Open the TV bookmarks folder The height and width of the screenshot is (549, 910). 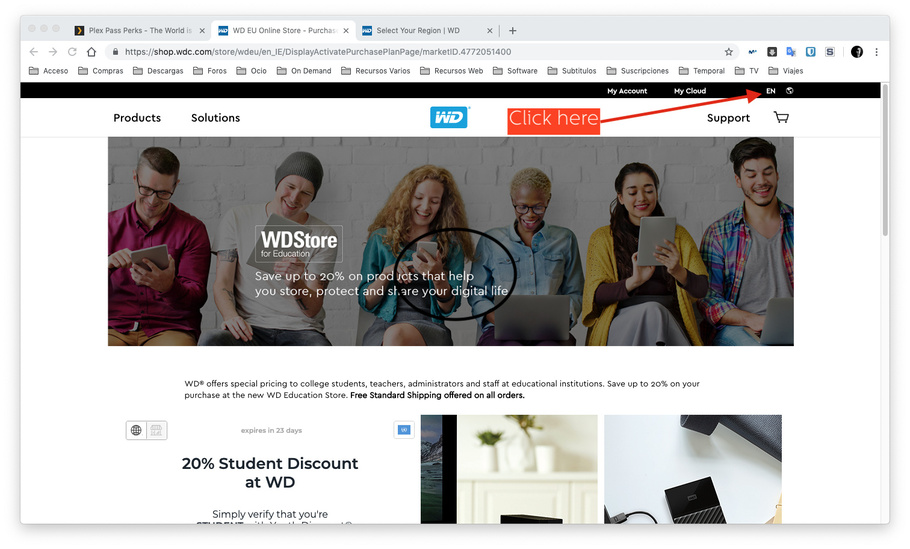tap(746, 71)
